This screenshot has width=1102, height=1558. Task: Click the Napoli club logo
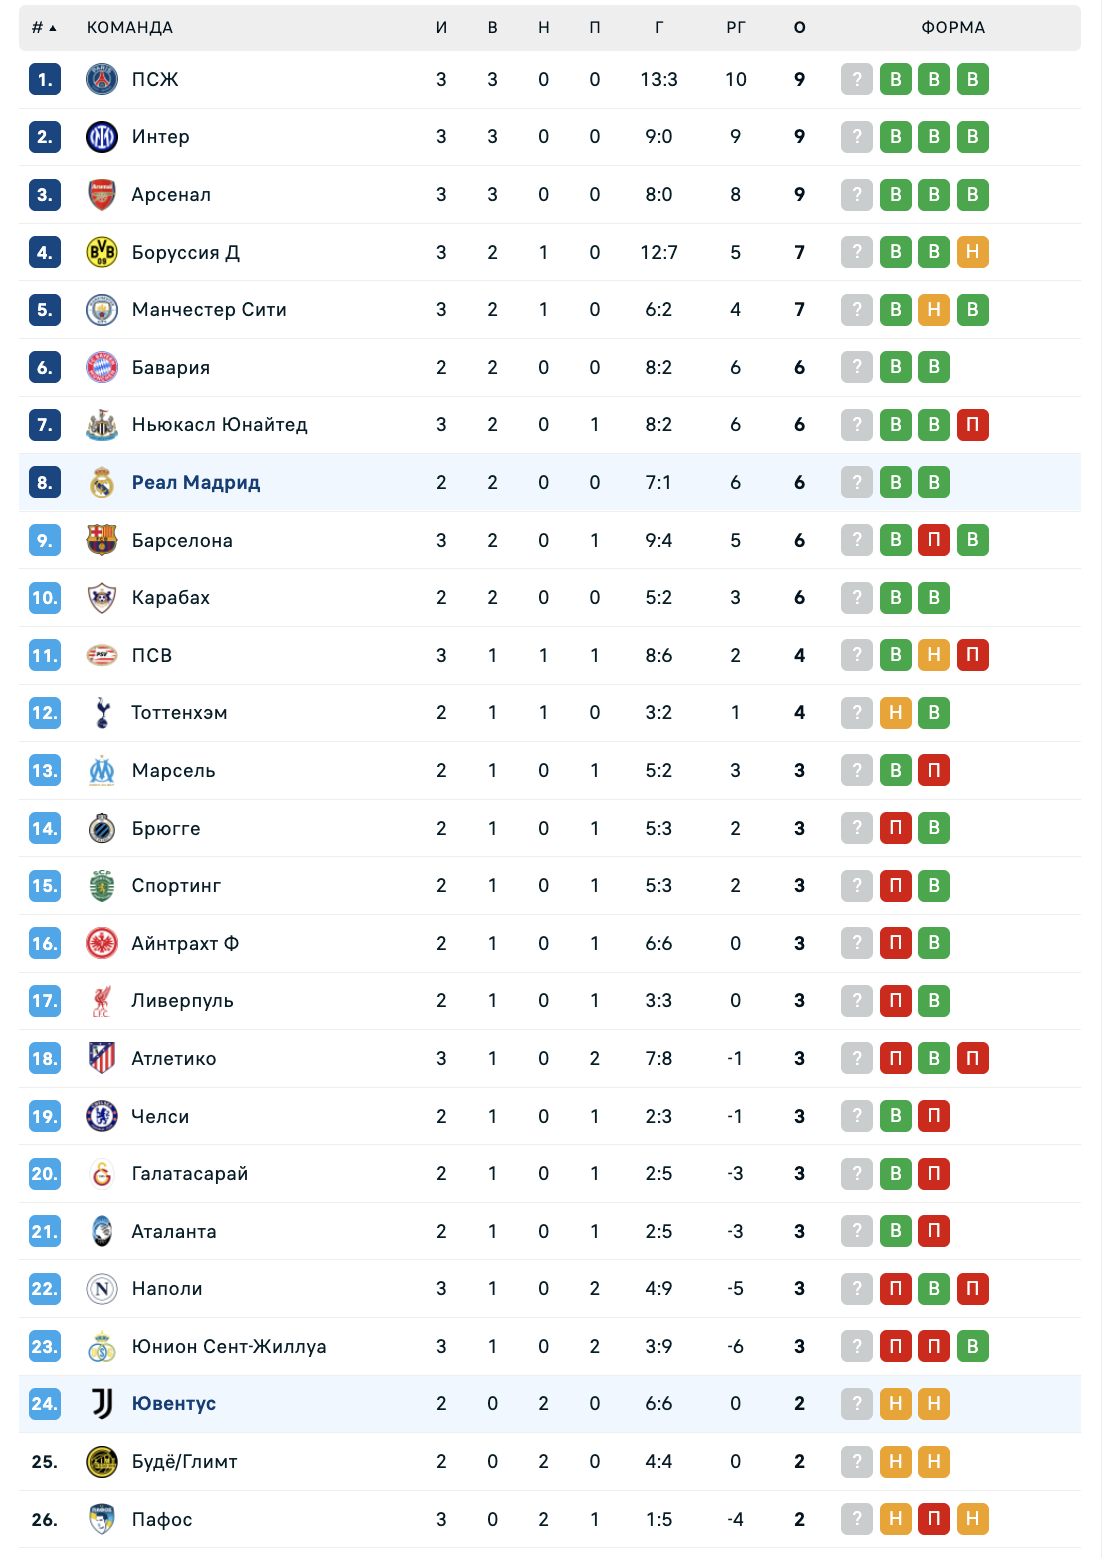102,1289
